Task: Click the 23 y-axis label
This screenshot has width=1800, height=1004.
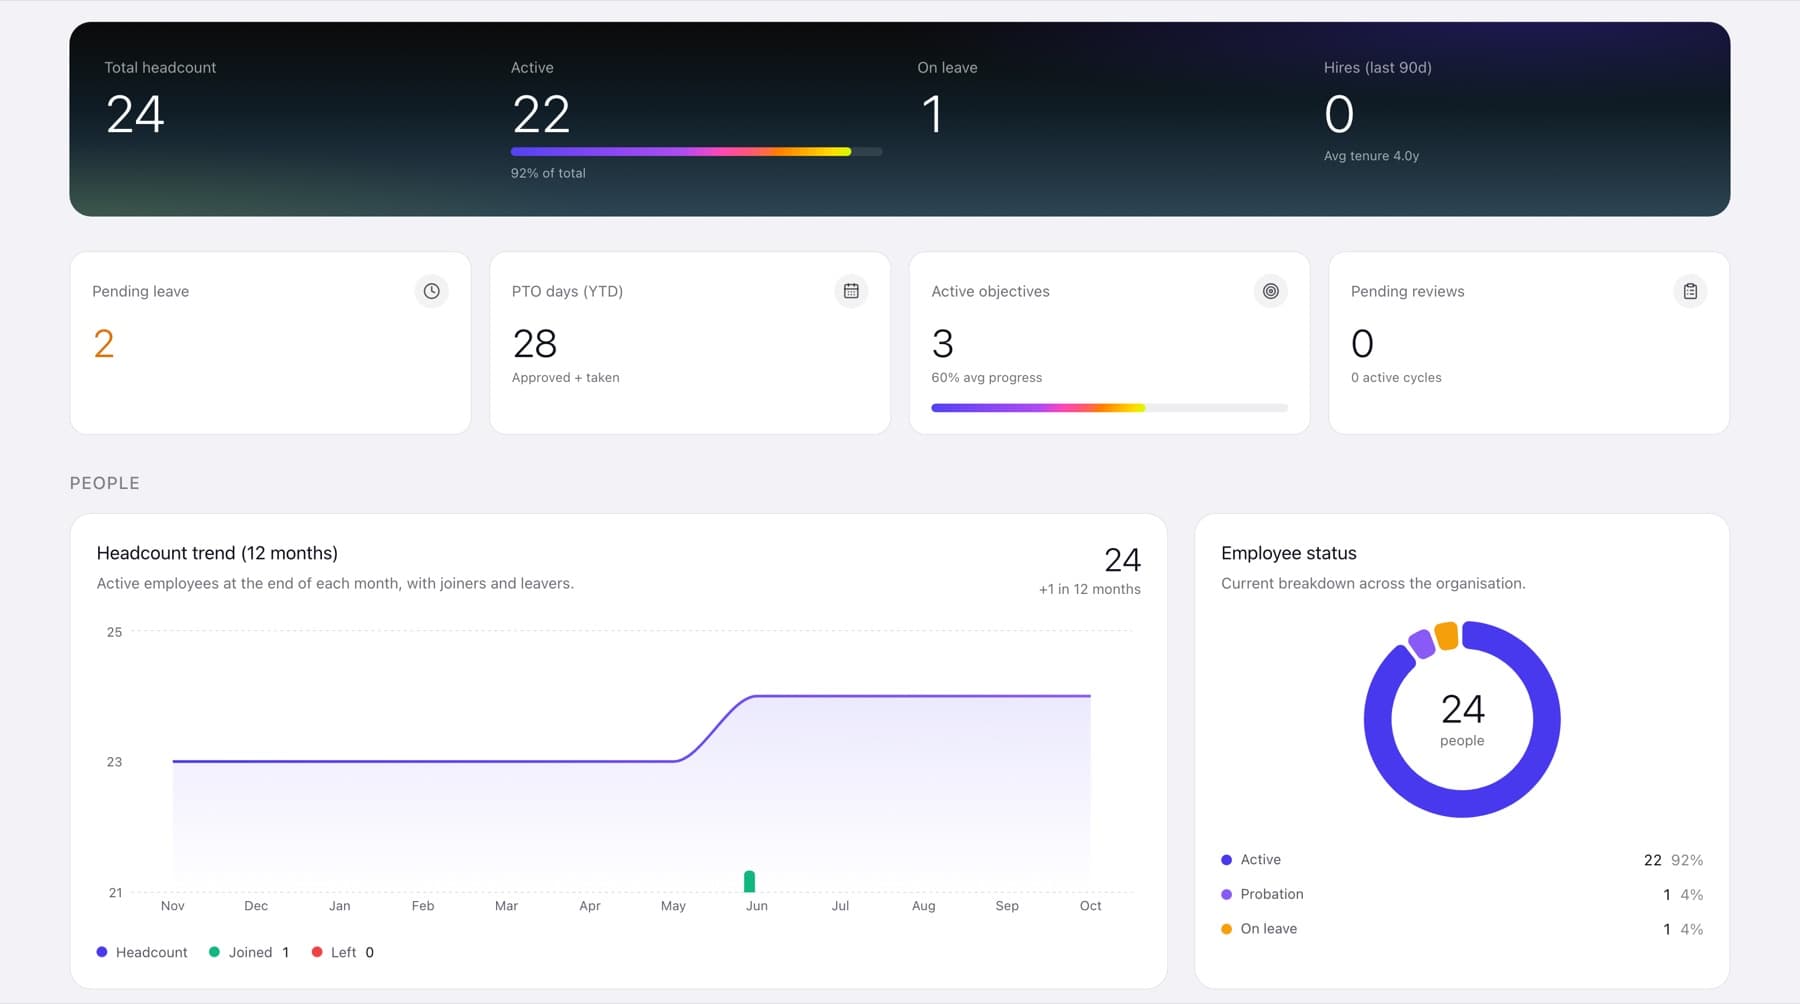Action: [114, 762]
